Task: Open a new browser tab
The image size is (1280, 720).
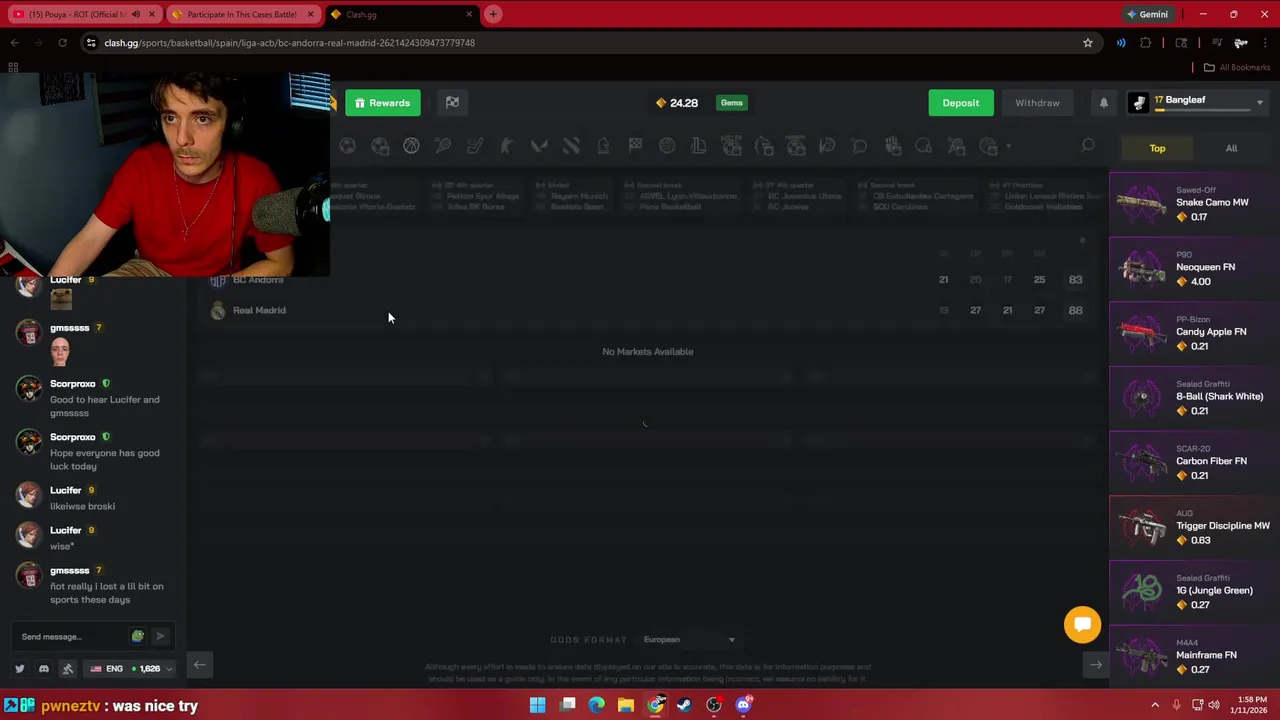Action: (x=493, y=14)
